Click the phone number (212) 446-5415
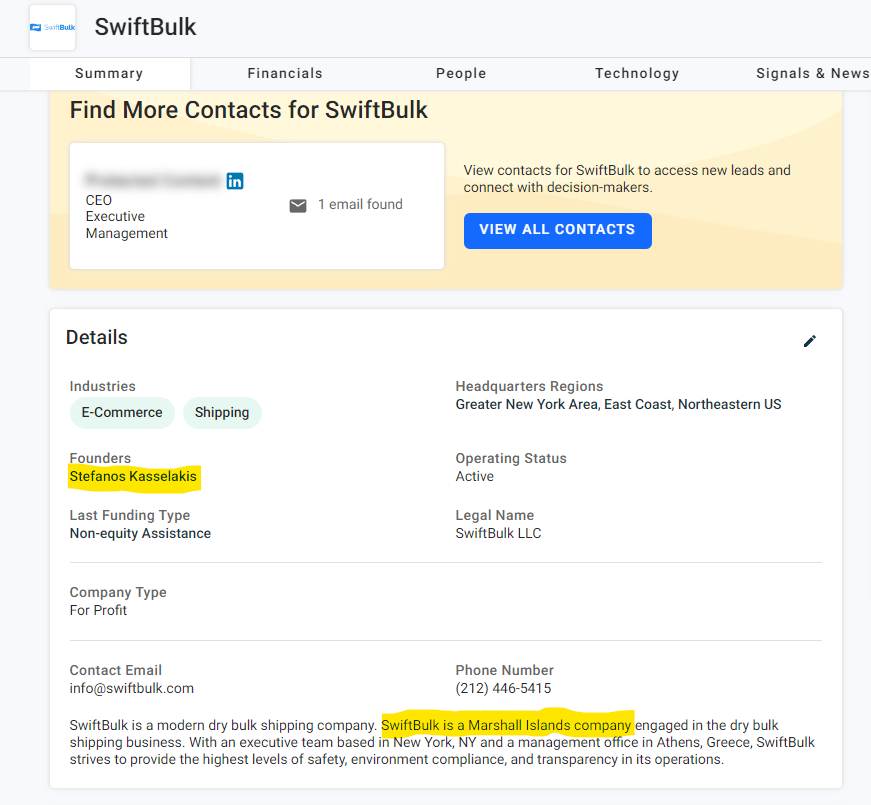 pyautogui.click(x=503, y=688)
